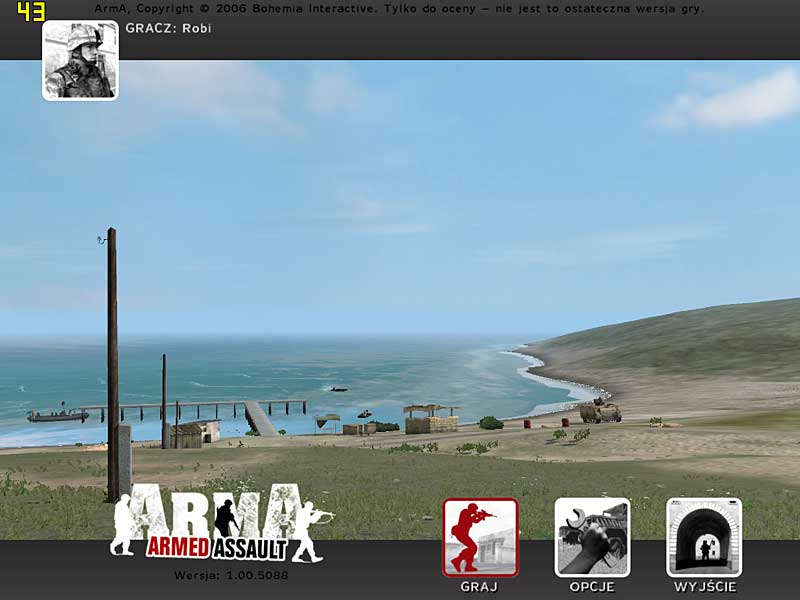Image resolution: width=800 pixels, height=600 pixels.
Task: Select the player soldier portrait avatar
Action: (80, 61)
